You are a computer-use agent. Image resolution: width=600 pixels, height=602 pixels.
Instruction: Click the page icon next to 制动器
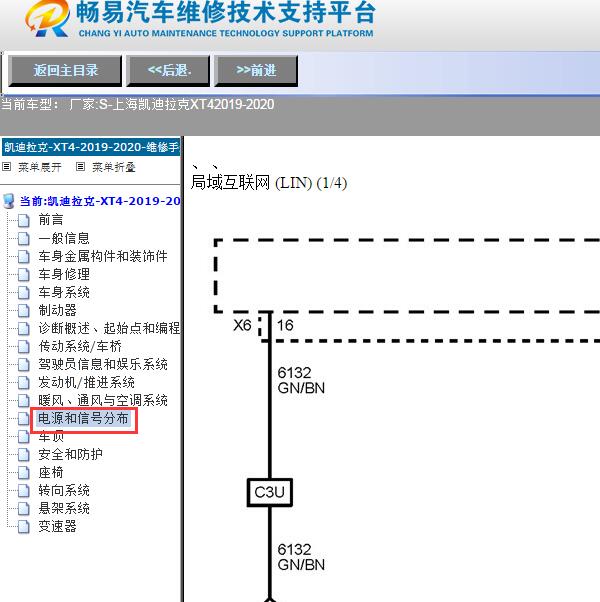tap(23, 311)
